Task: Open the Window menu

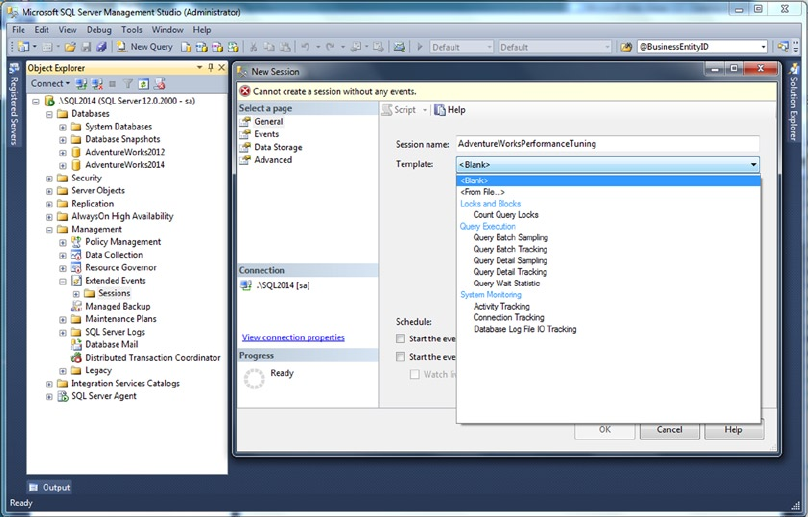Action: 167,30
